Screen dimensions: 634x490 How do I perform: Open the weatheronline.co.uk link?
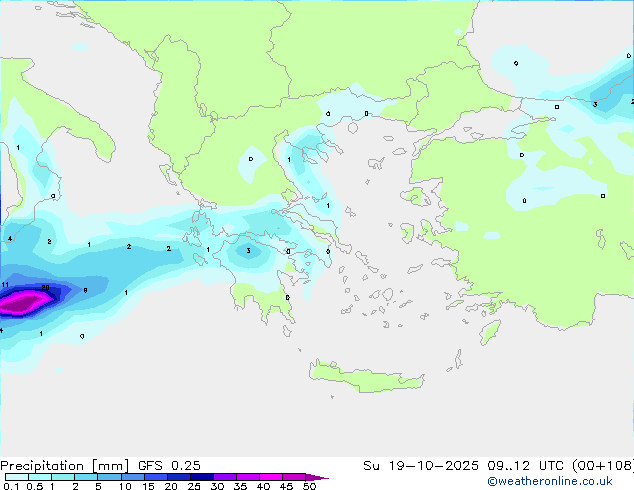coord(549,481)
